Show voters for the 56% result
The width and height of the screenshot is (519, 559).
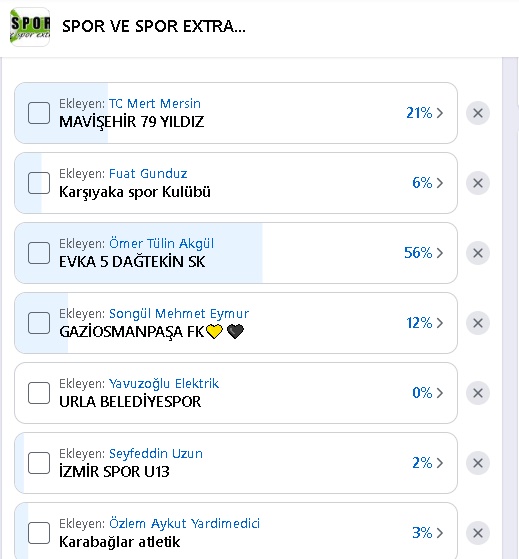coord(440,253)
